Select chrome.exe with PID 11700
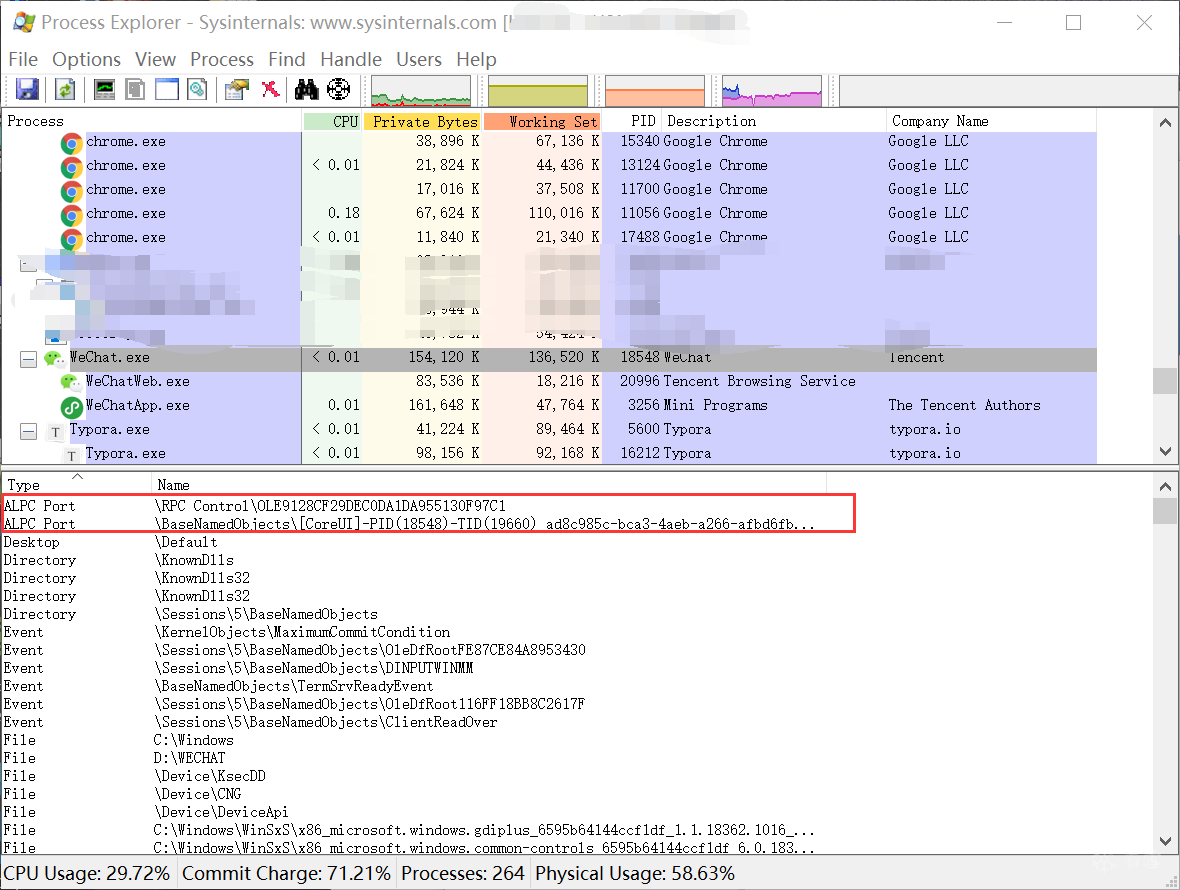 click(x=549, y=190)
